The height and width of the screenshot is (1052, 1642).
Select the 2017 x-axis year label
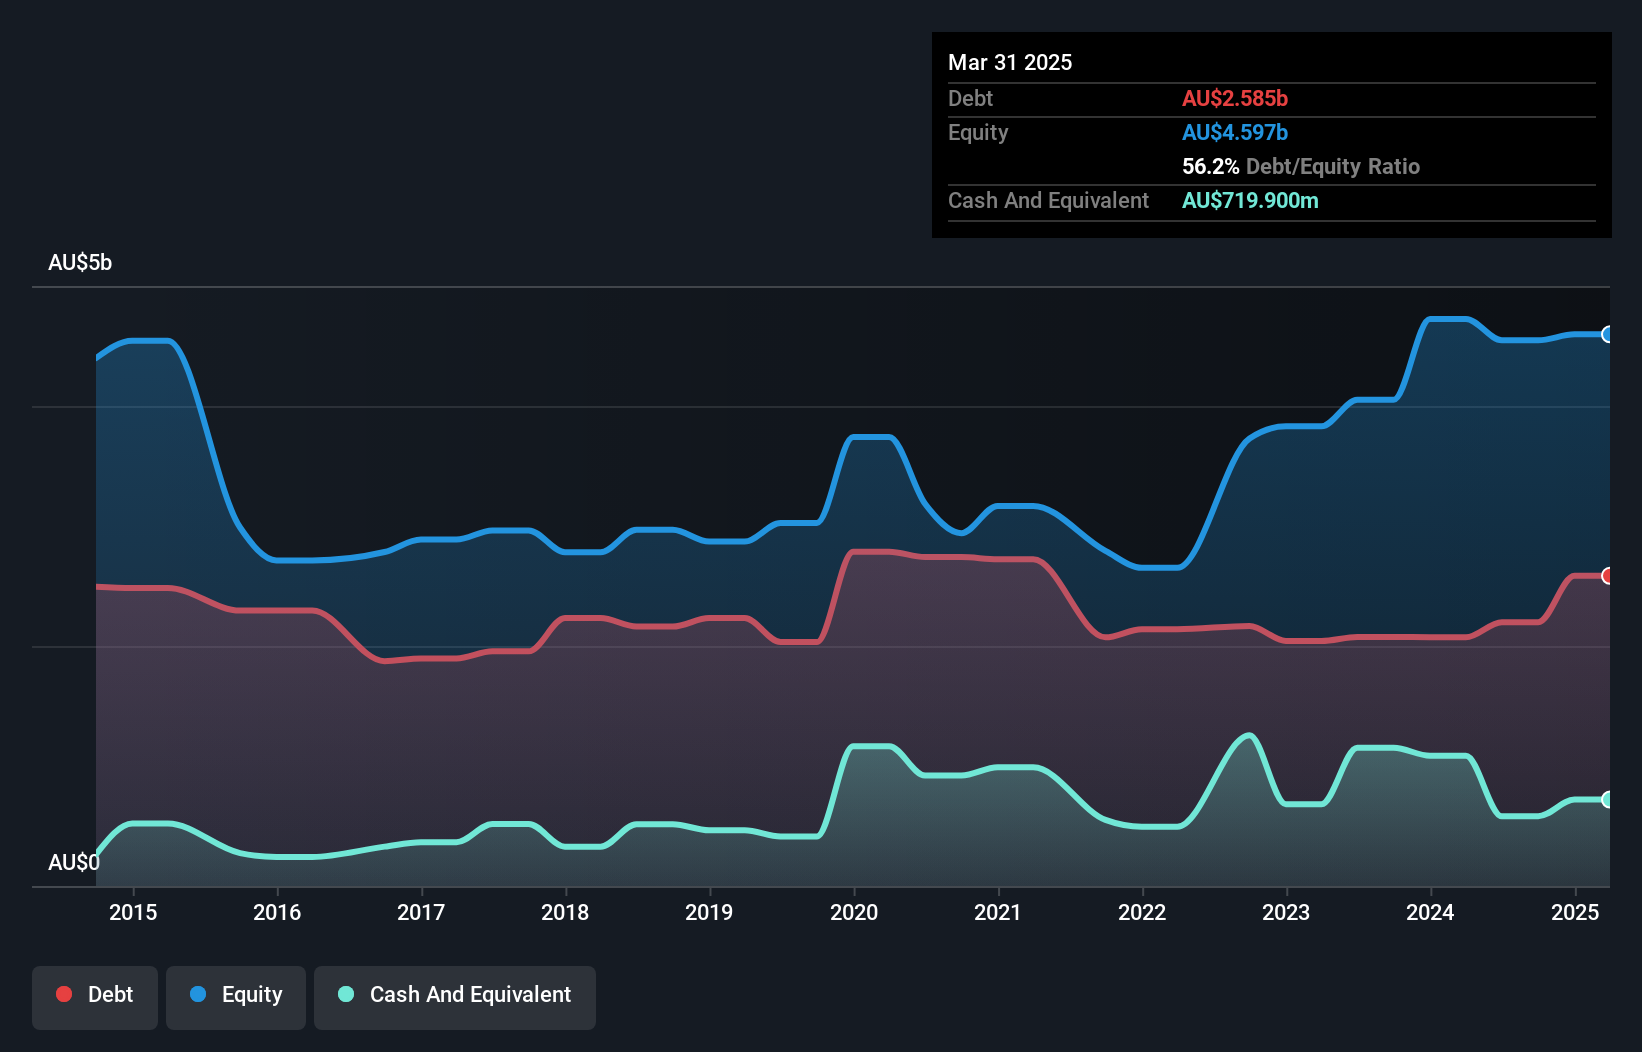(421, 912)
